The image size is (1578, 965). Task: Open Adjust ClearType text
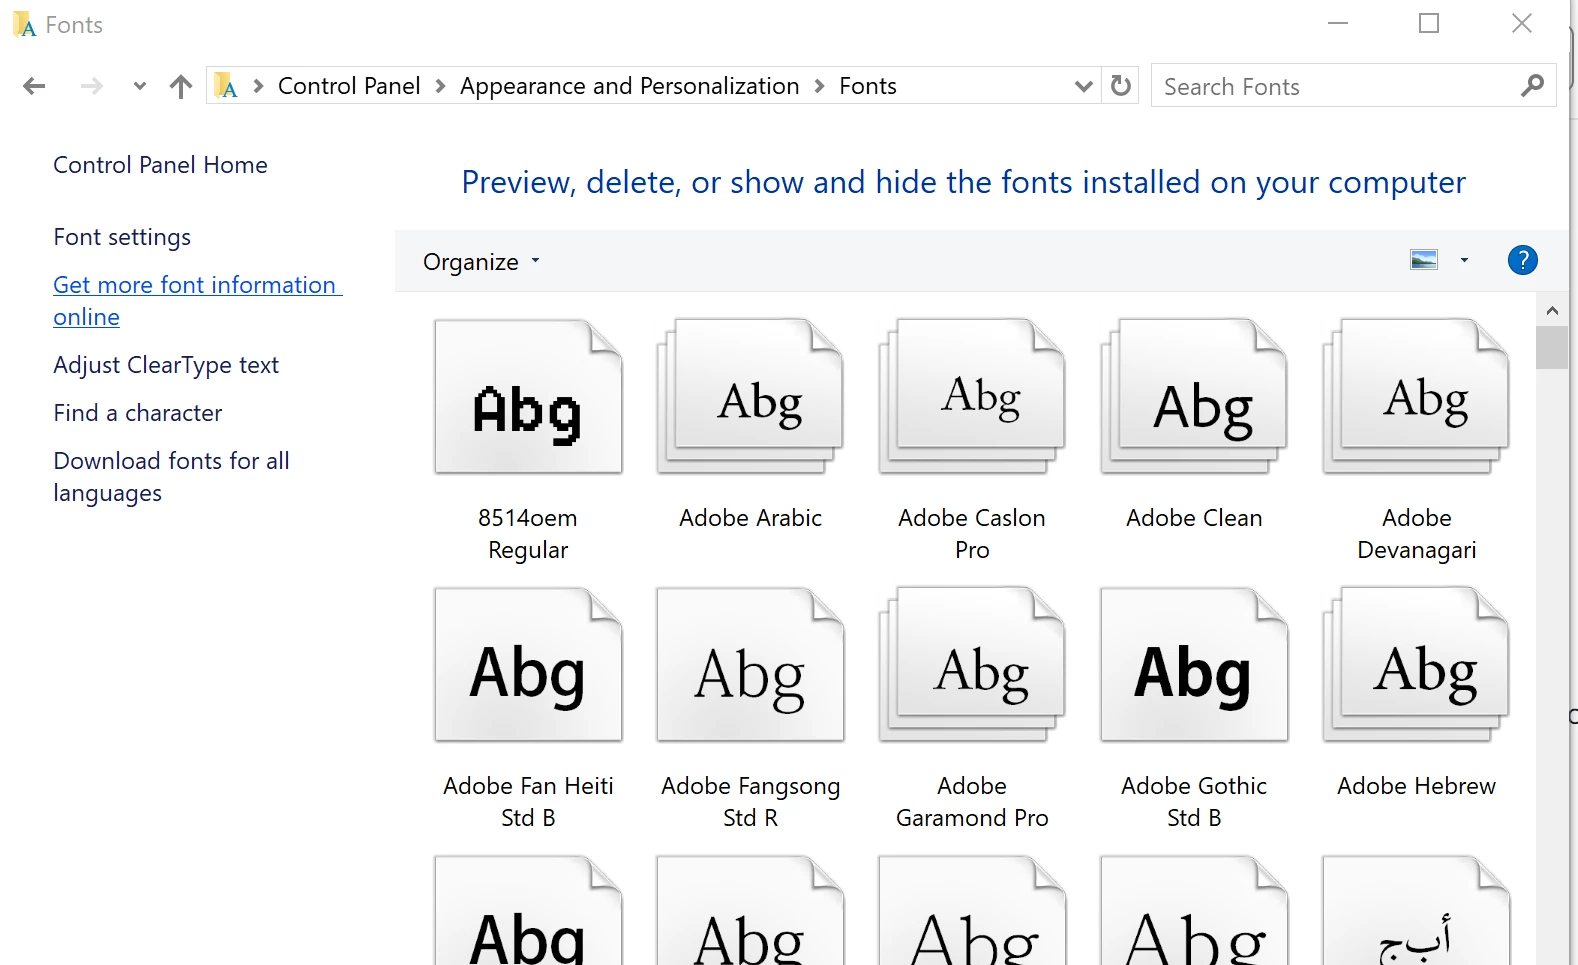pos(166,365)
